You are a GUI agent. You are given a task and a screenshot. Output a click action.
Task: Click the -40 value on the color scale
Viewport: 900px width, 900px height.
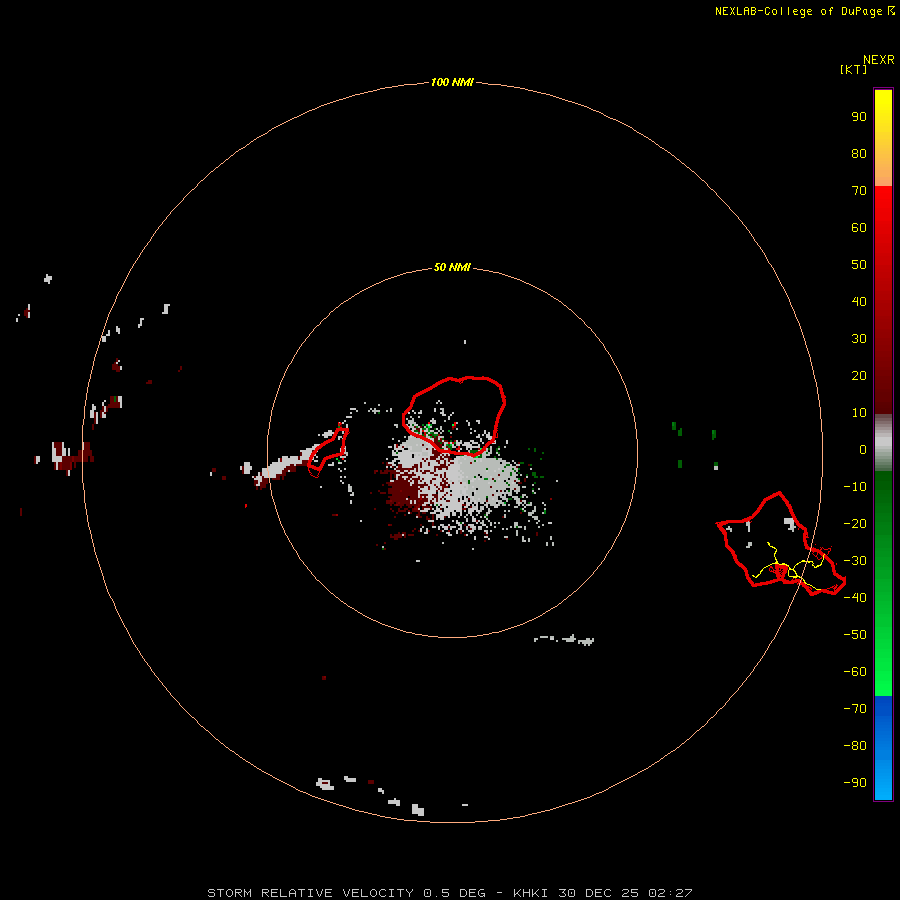[855, 598]
